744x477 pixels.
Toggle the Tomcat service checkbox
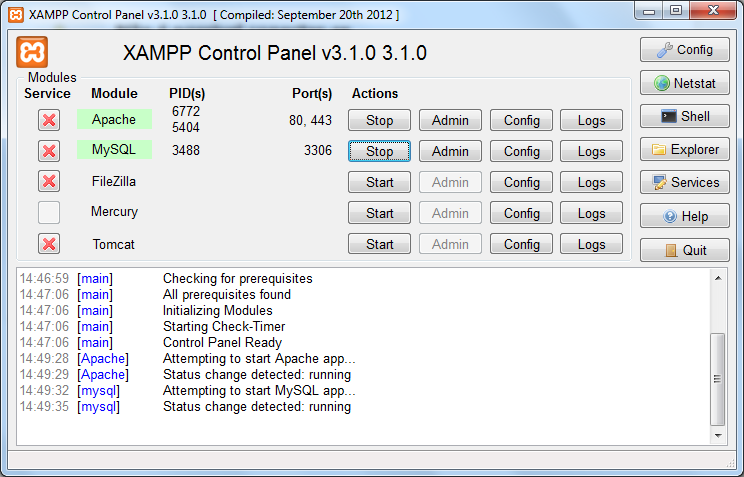click(49, 244)
